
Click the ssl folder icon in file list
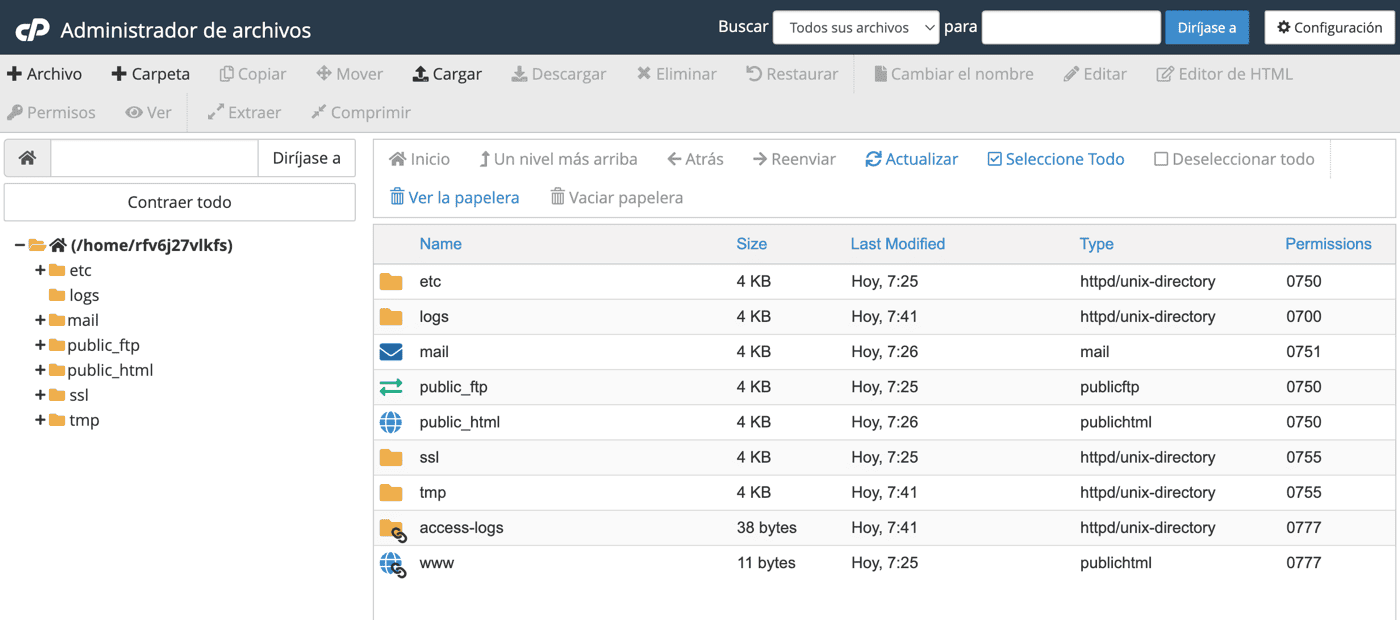(x=391, y=458)
